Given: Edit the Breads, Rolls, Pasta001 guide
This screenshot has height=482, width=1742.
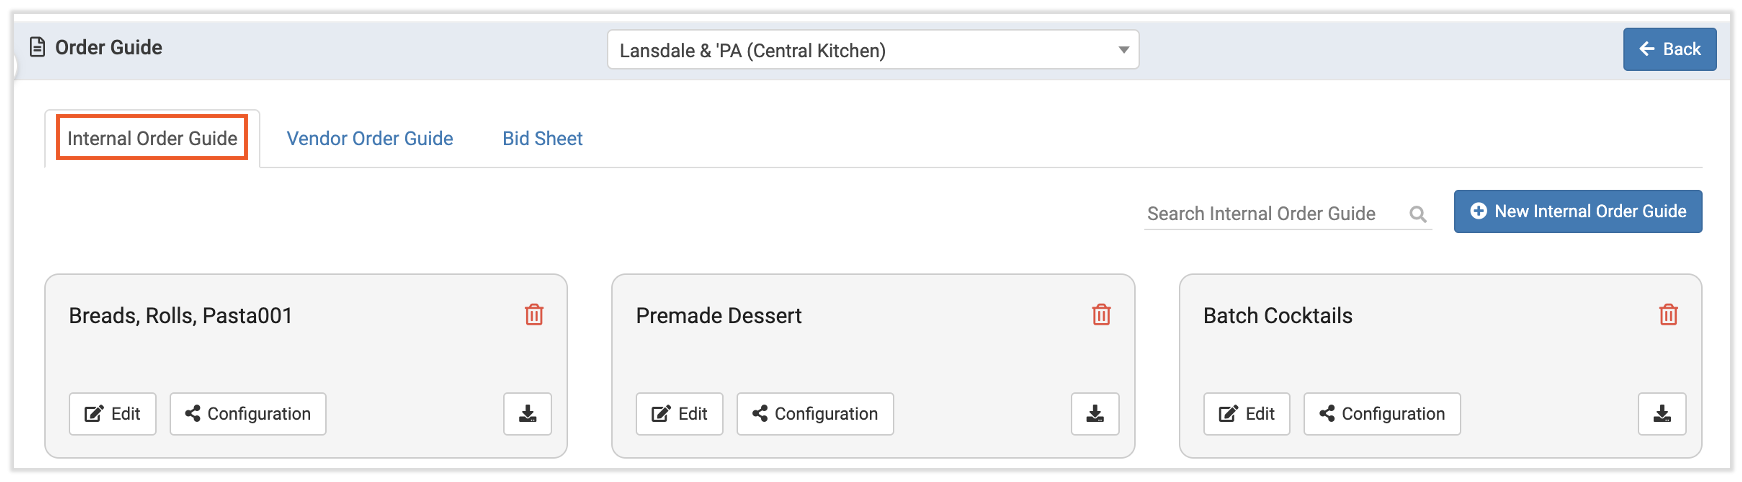Looking at the screenshot, I should pyautogui.click(x=112, y=414).
